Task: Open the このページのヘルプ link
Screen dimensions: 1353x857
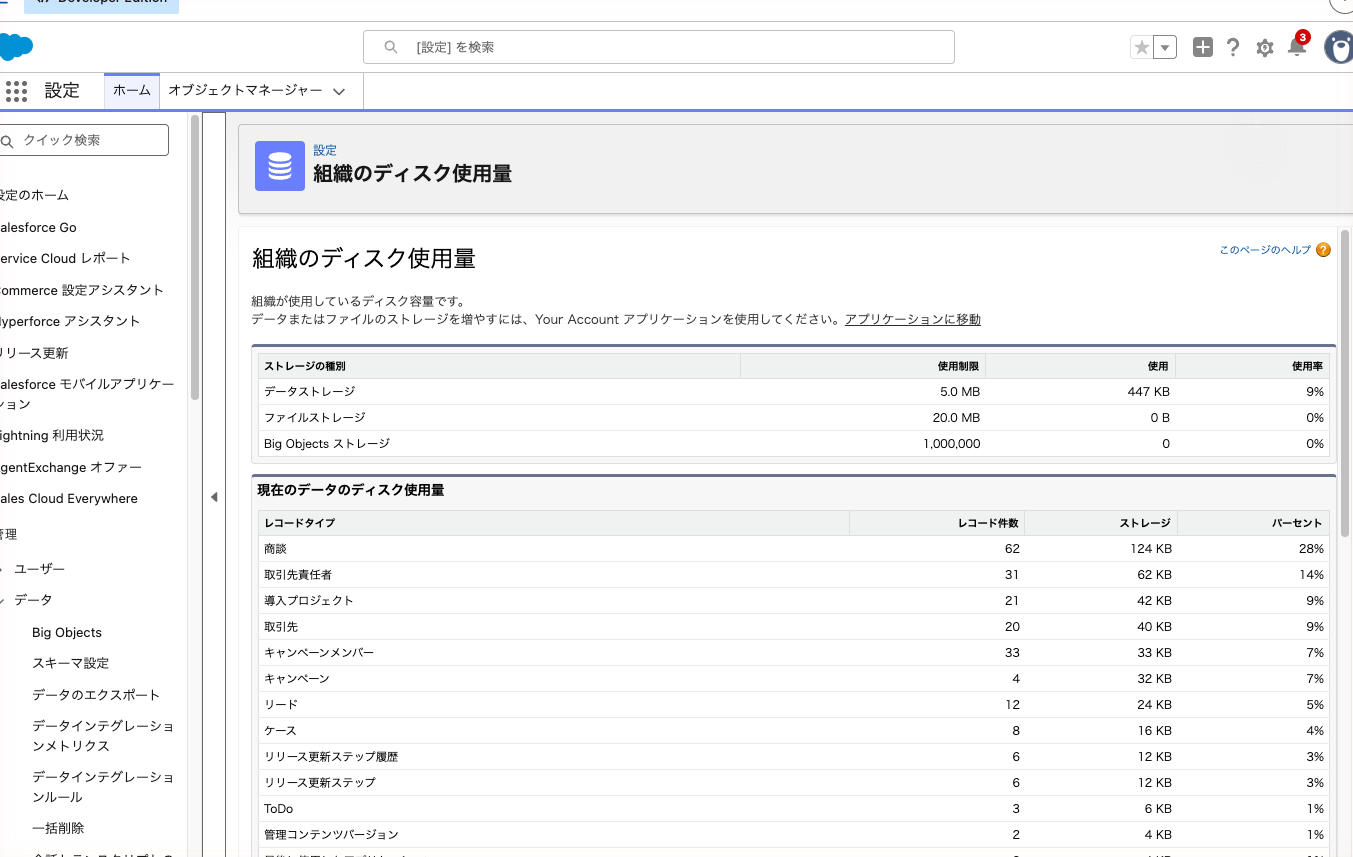Action: [x=1265, y=250]
